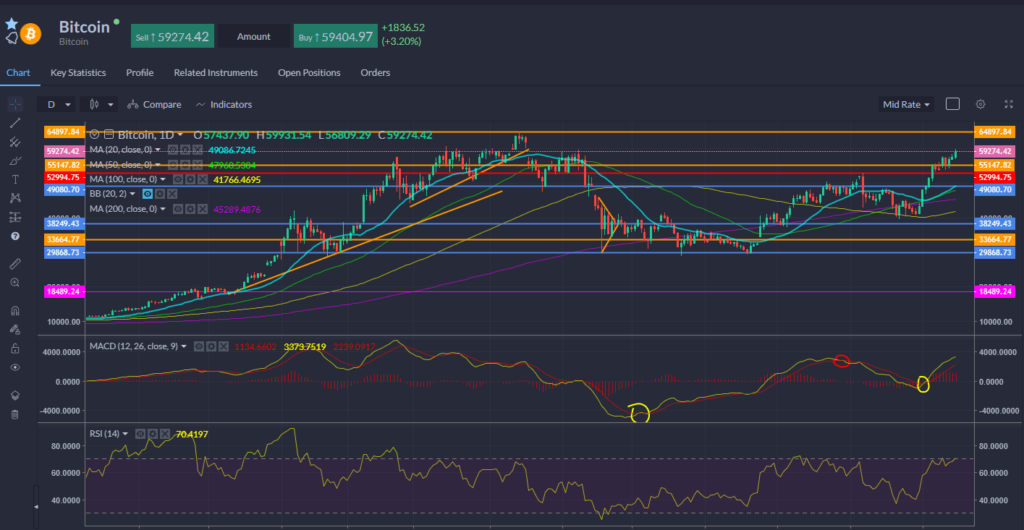Open the Key Statistics tab
The image size is (1024, 530).
78,72
